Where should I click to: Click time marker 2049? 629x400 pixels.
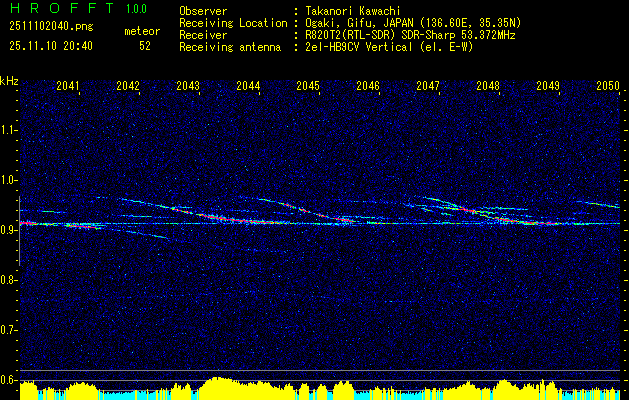(548, 85)
